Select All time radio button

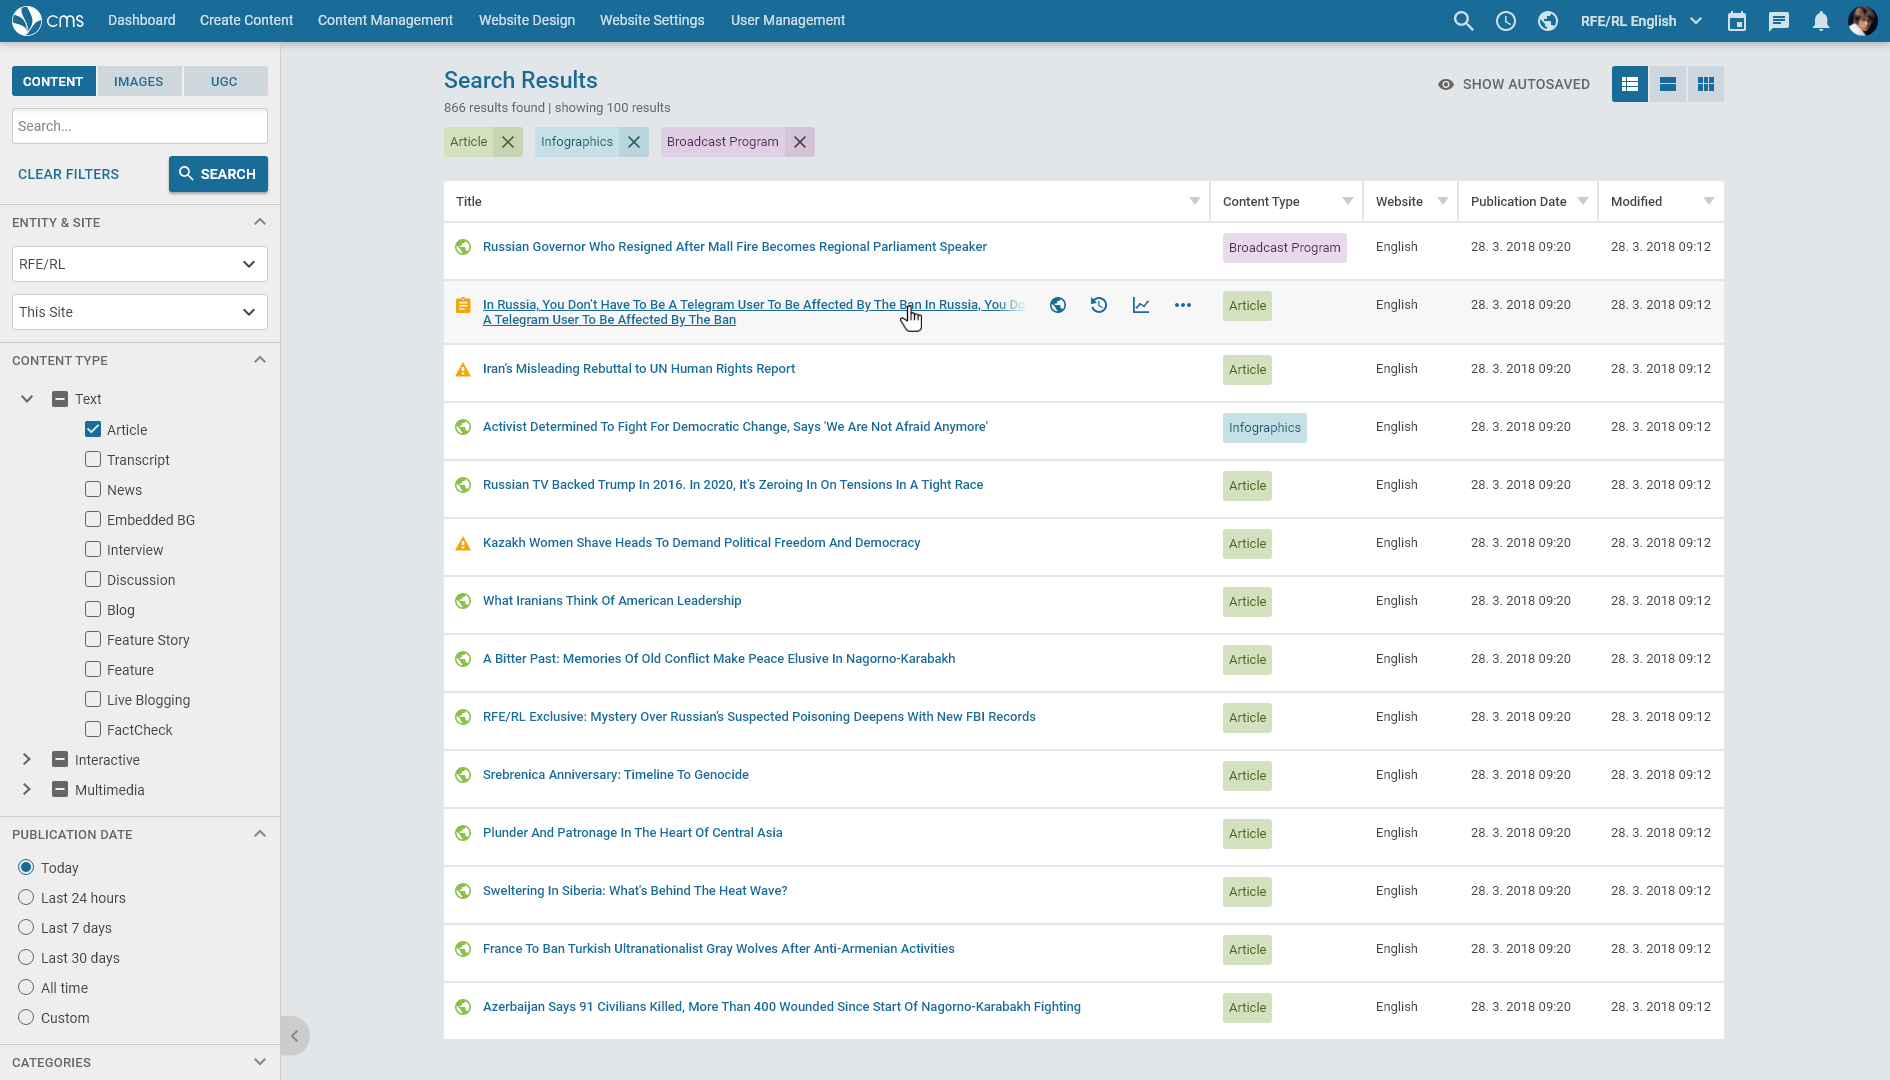[x=26, y=987]
